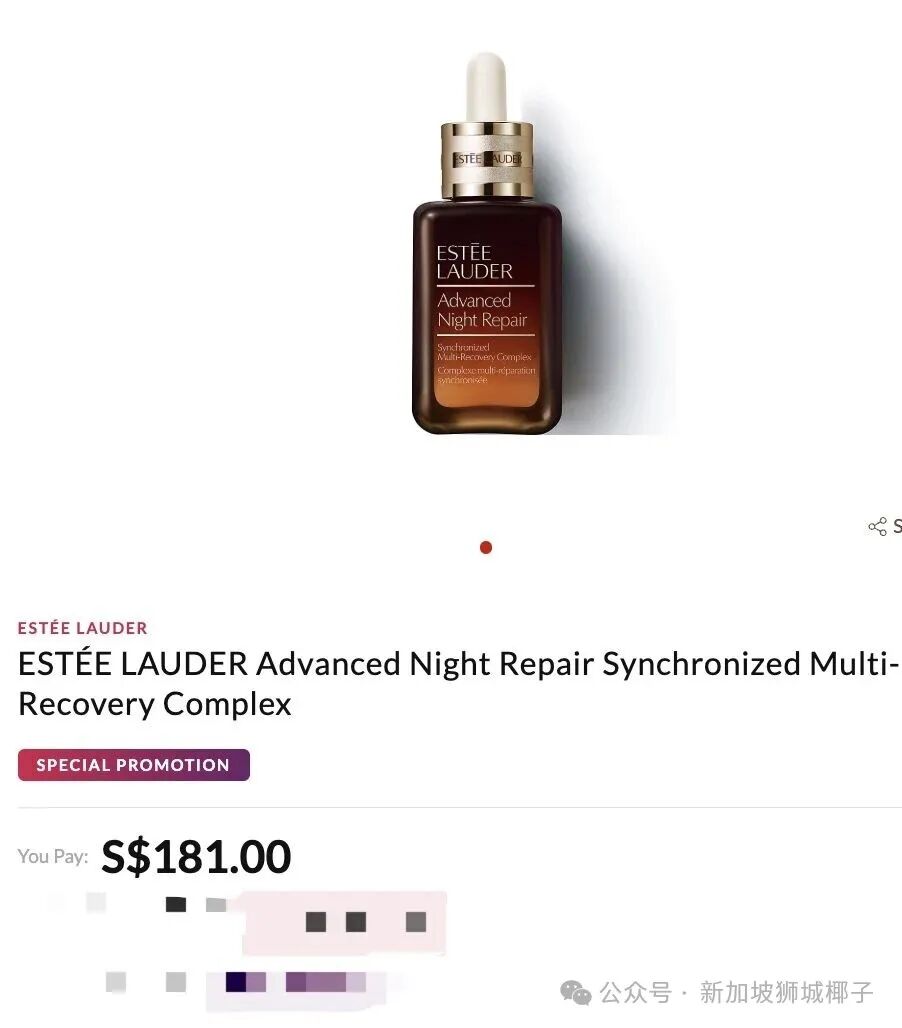Screen dimensions: 902x1028
Task: Select the red image carousel dot
Action: (x=486, y=547)
